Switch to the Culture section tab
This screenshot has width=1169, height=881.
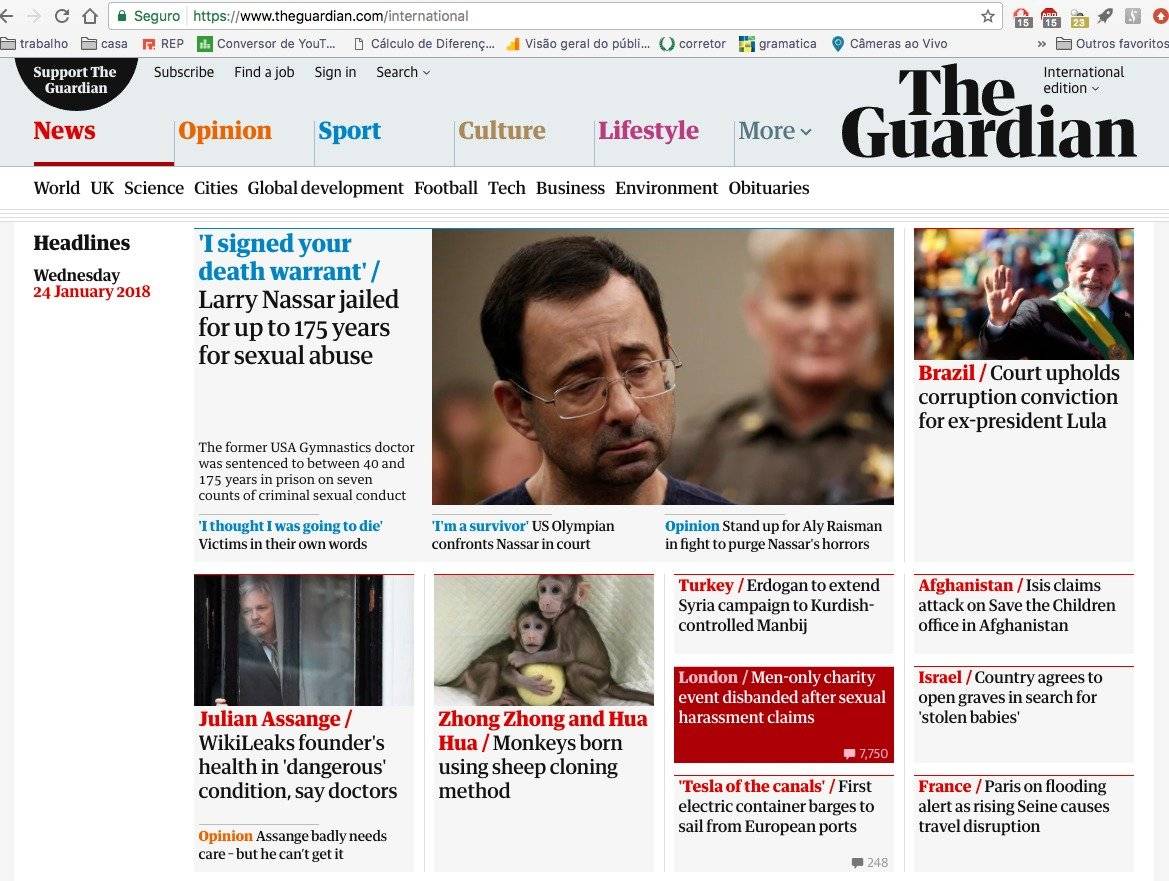[502, 130]
